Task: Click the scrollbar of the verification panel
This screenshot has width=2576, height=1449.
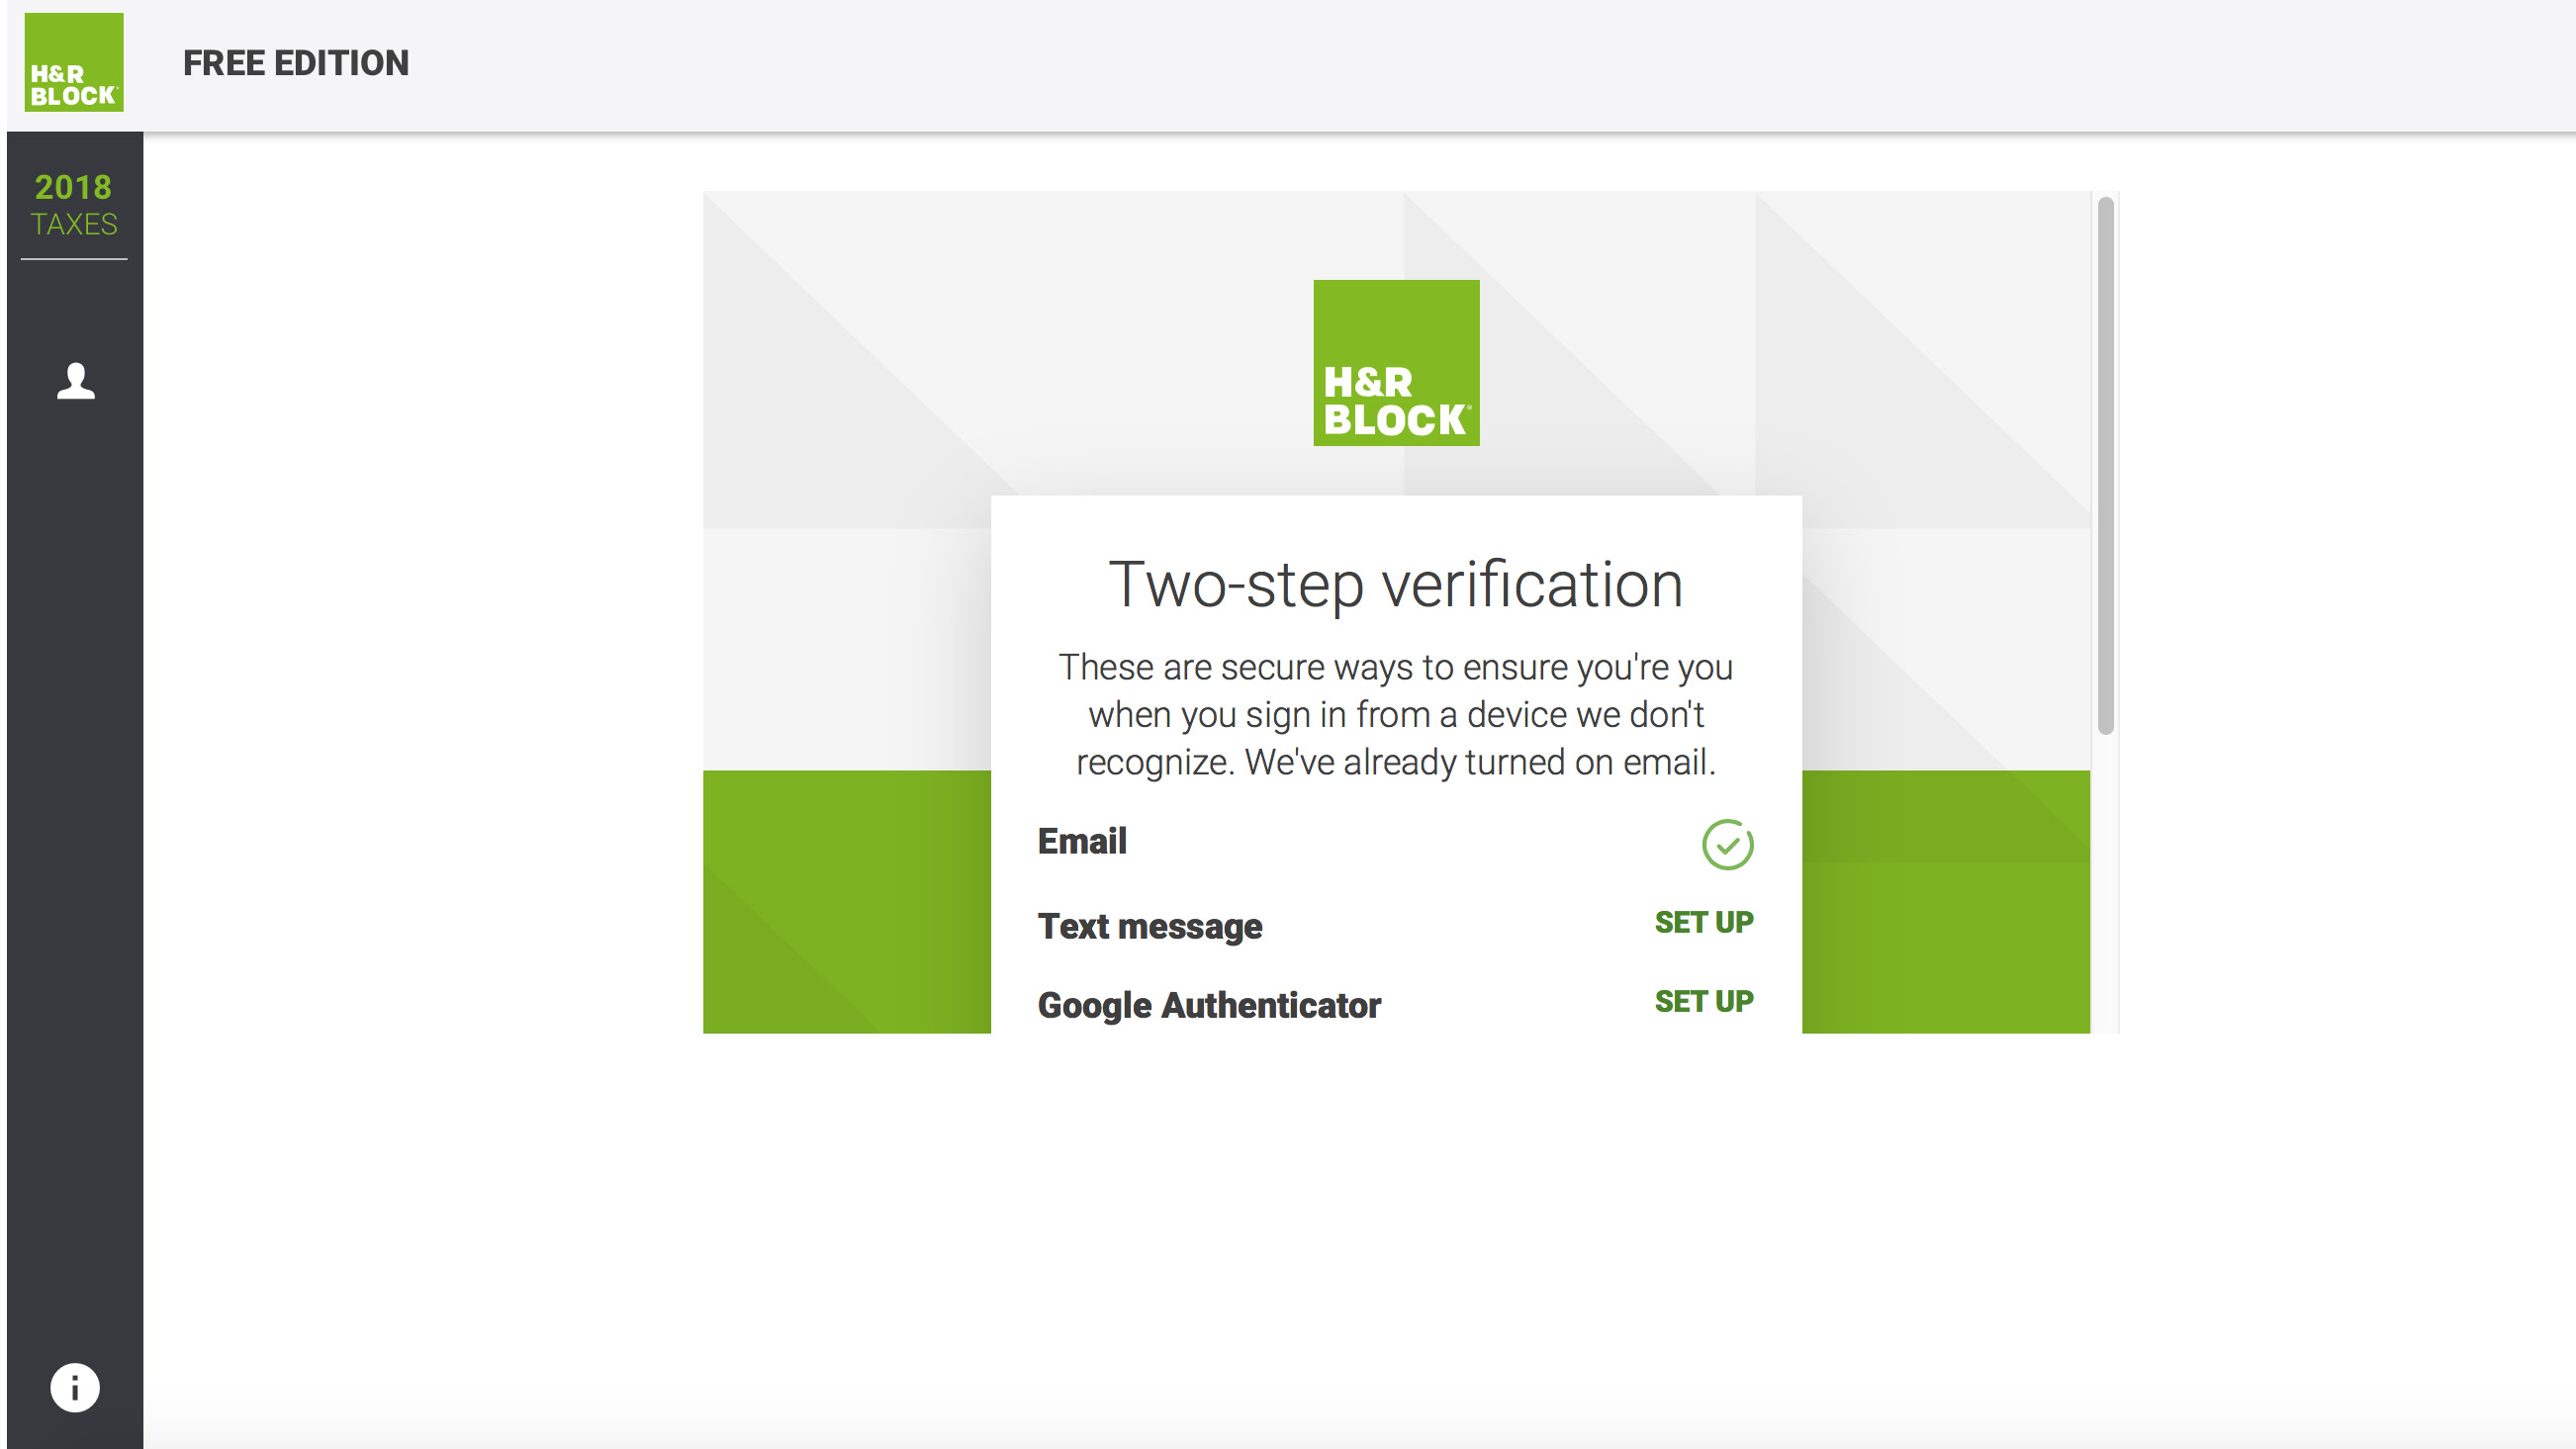Action: tap(2105, 466)
